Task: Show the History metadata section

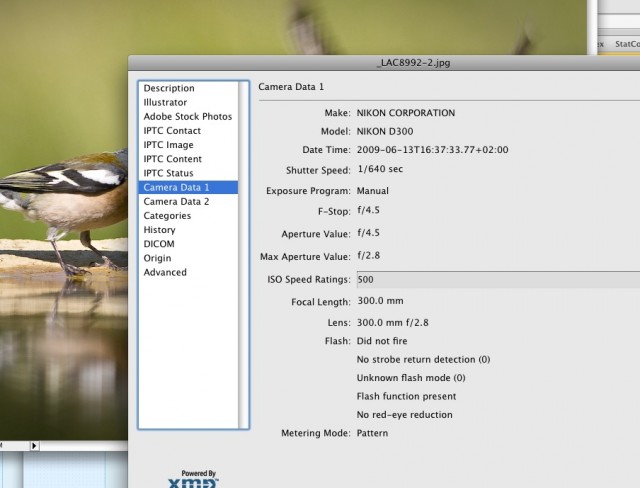Action: tap(160, 230)
